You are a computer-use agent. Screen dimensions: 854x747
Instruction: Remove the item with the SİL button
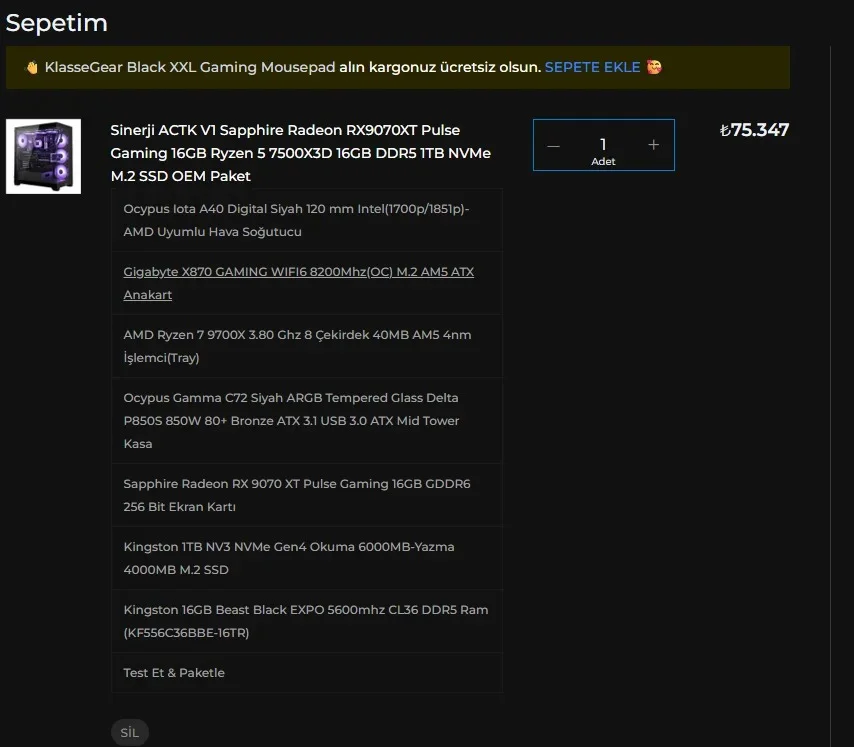click(130, 732)
